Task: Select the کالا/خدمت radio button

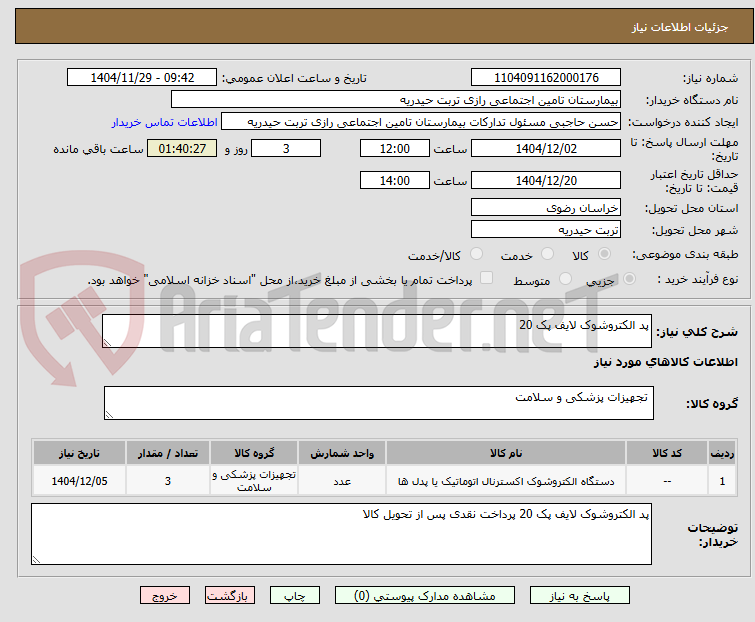Action: pyautogui.click(x=476, y=254)
